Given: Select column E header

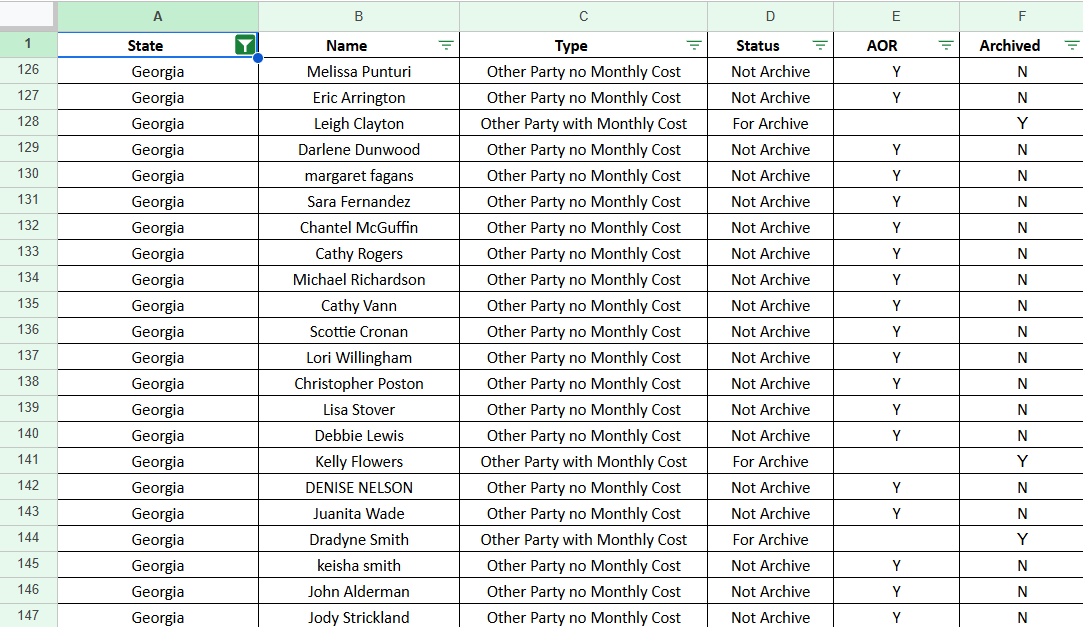Looking at the screenshot, I should pos(896,17).
